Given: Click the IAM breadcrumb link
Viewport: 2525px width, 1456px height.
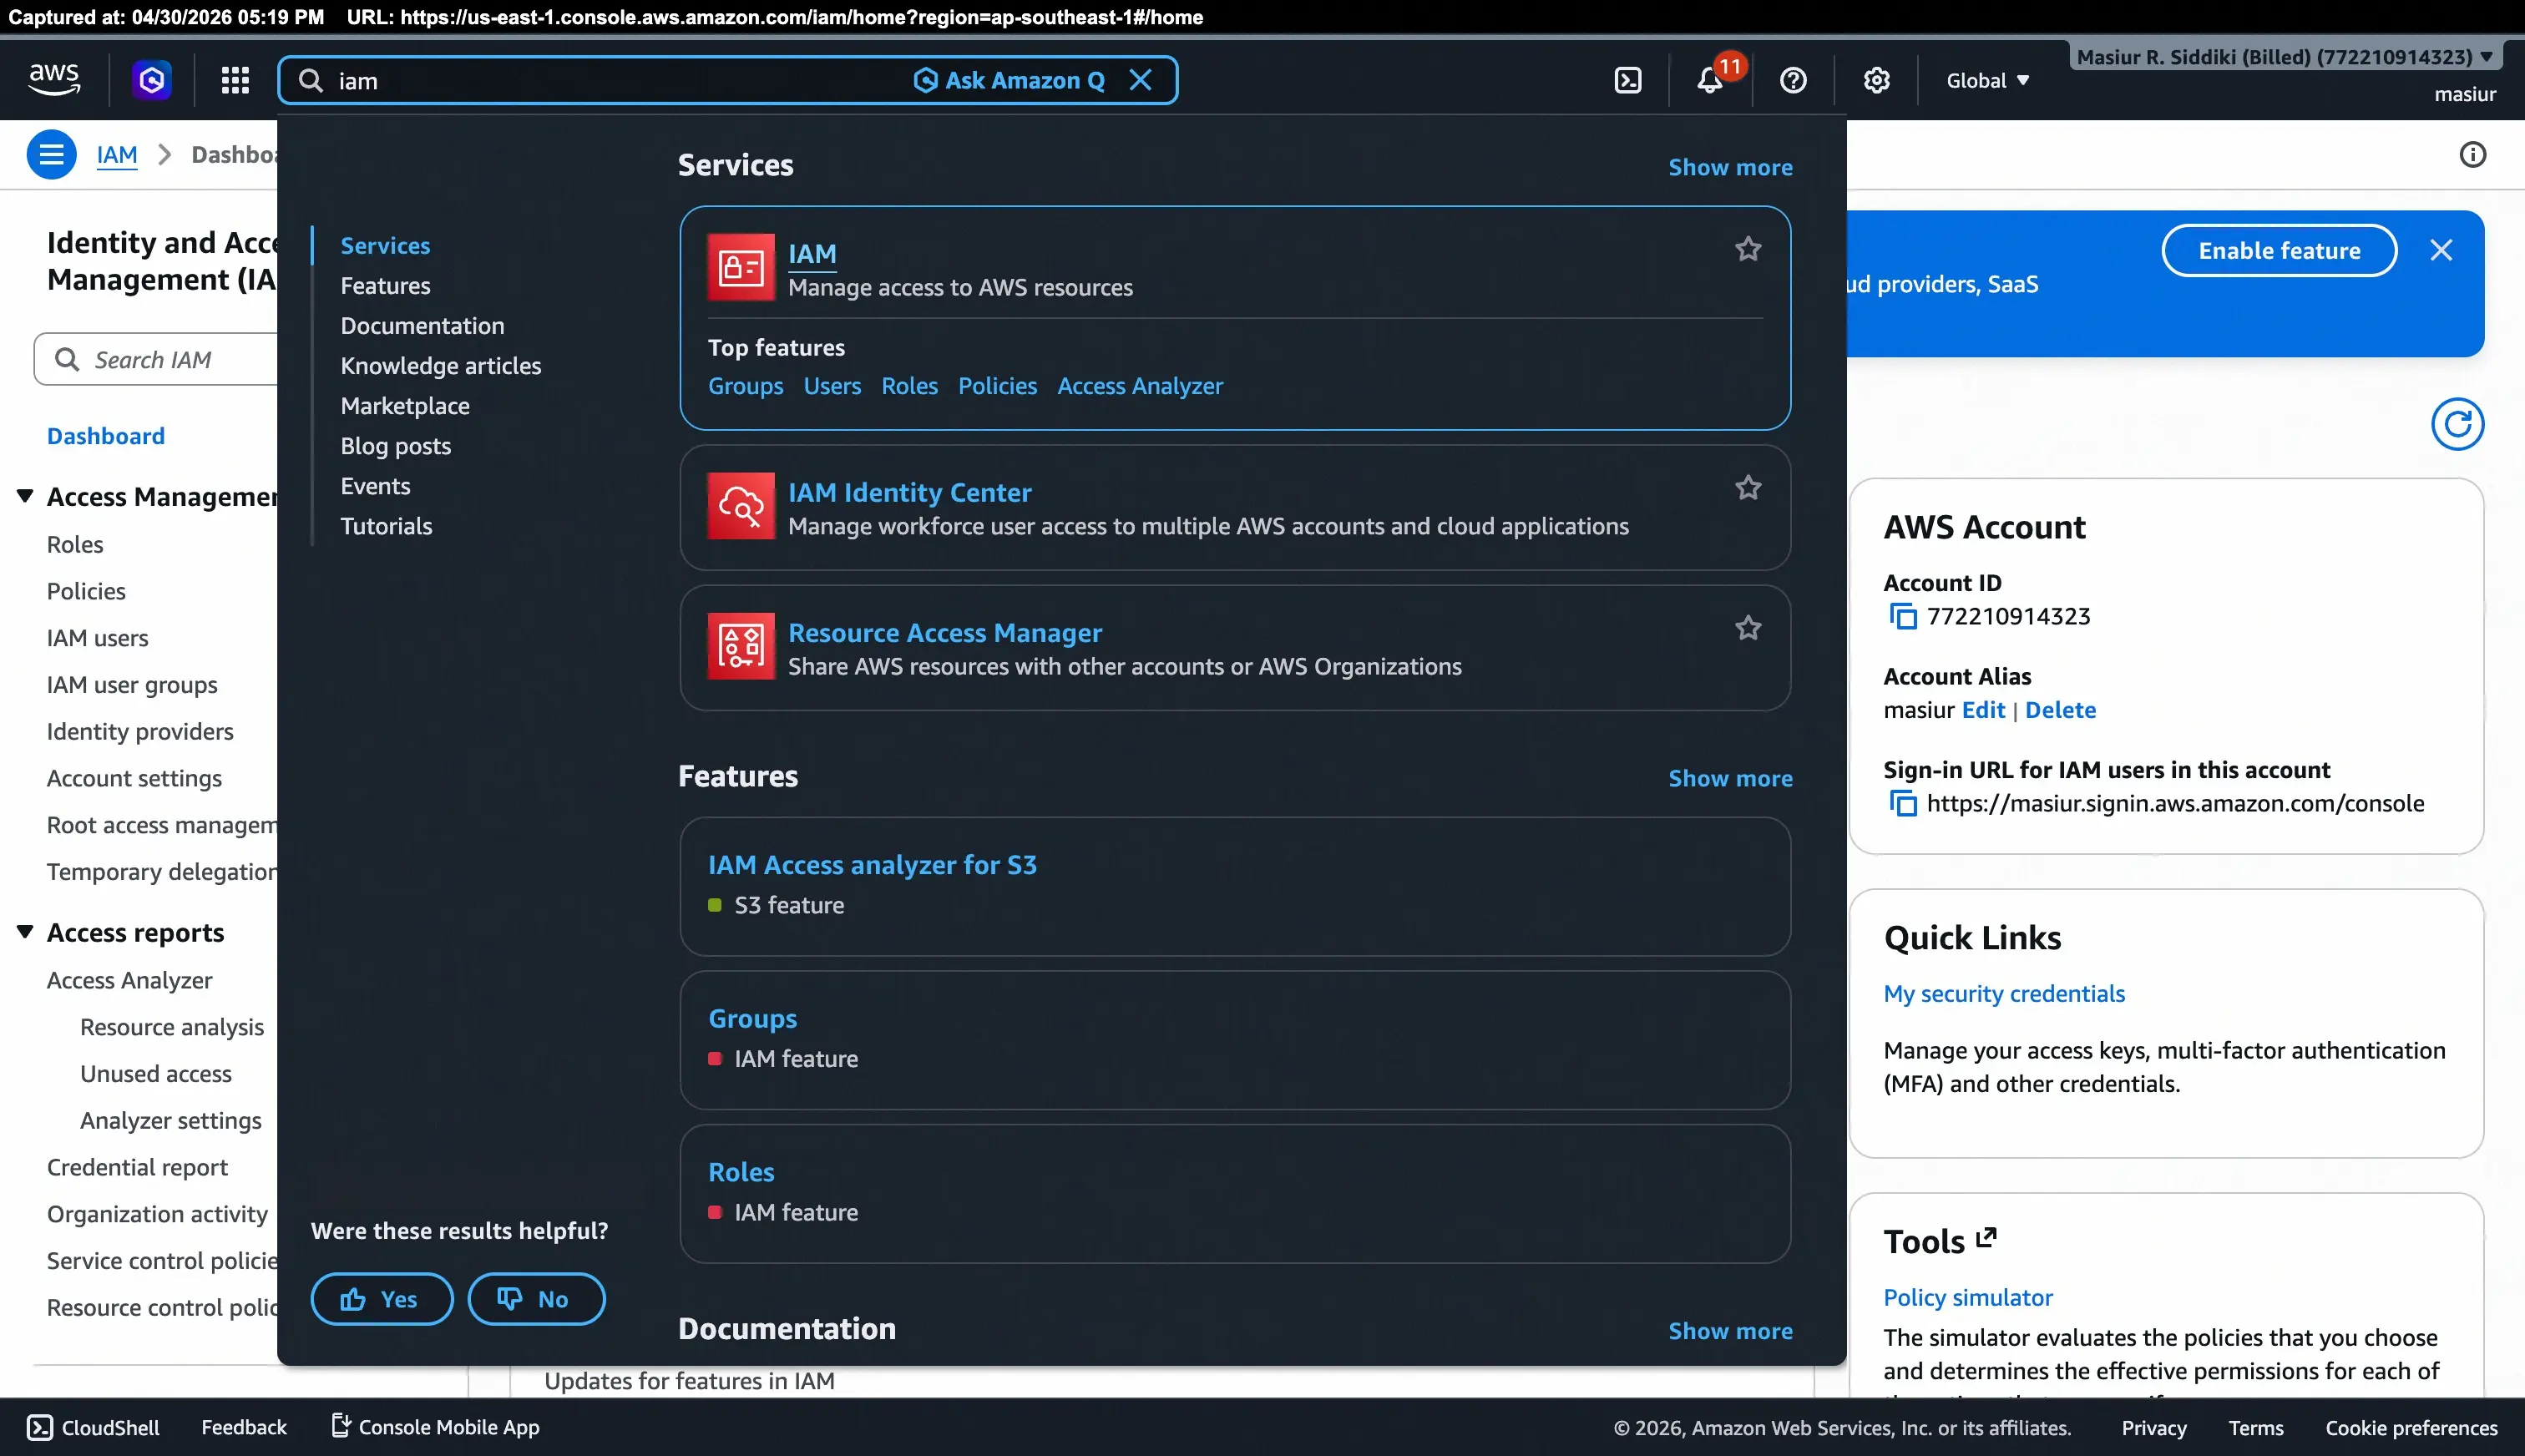Looking at the screenshot, I should [117, 155].
